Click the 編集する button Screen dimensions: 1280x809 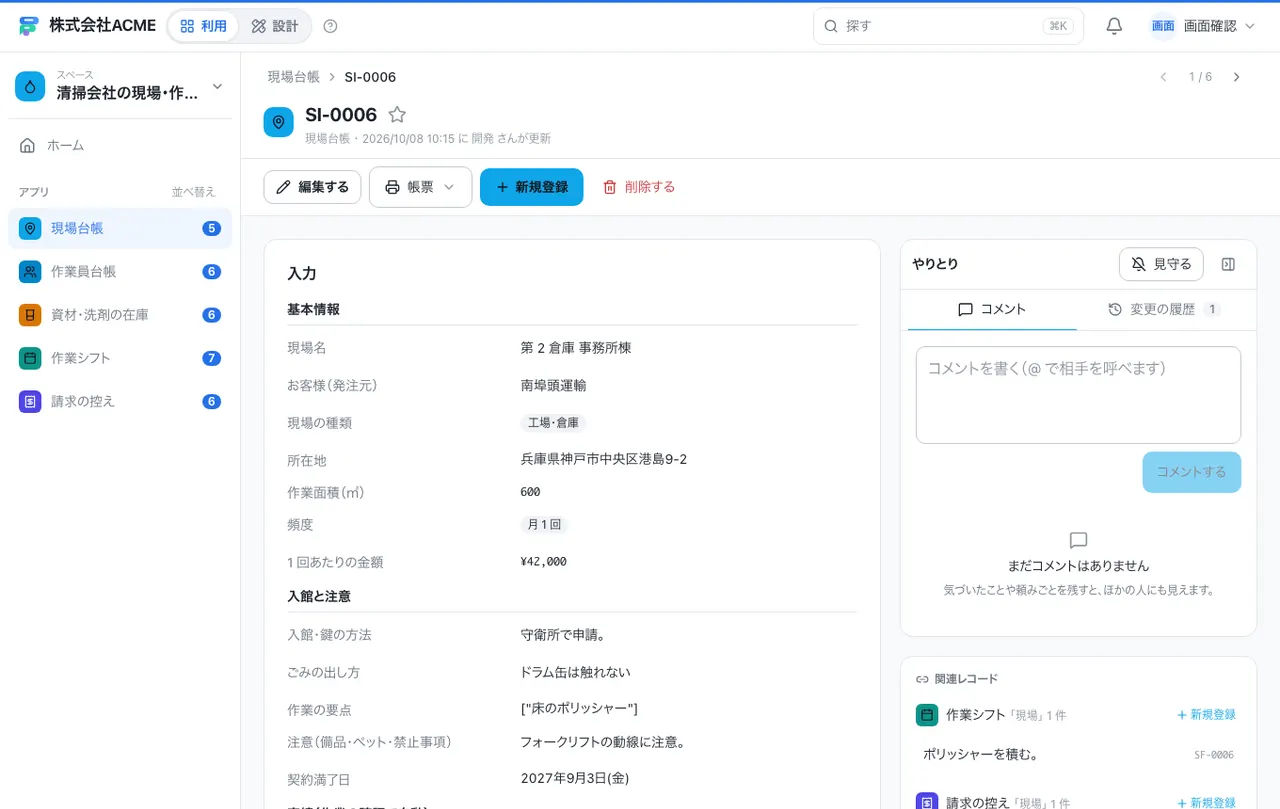312,187
